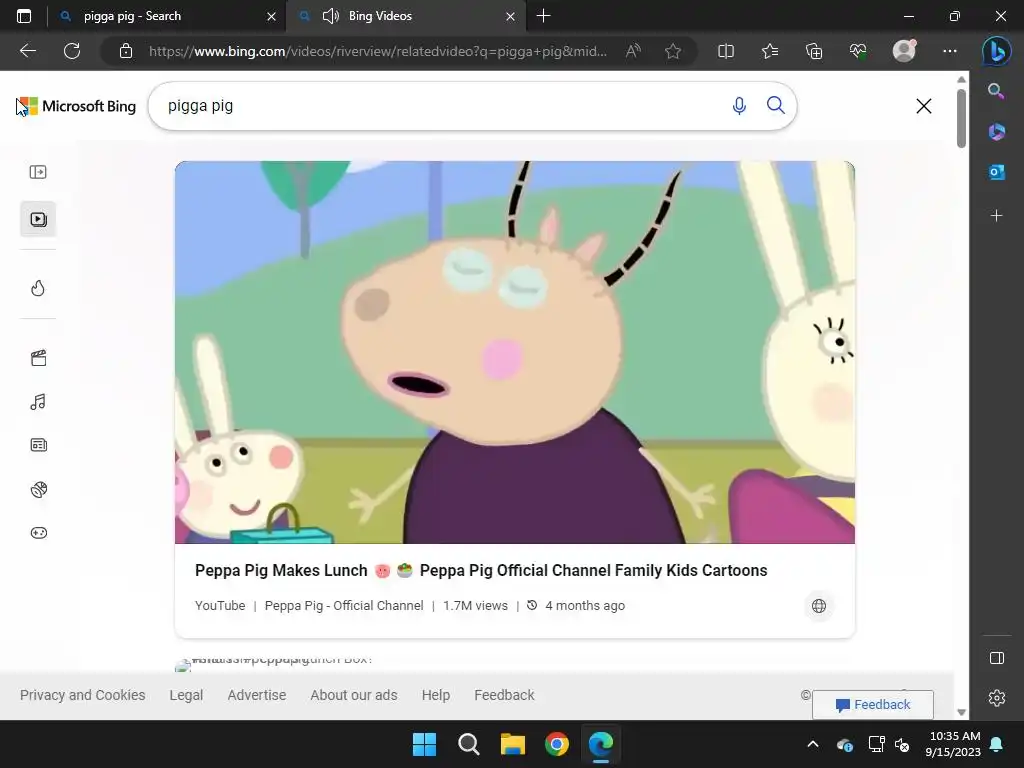The image size is (1024, 768).
Task: Add this page to favorites star
Action: click(673, 51)
